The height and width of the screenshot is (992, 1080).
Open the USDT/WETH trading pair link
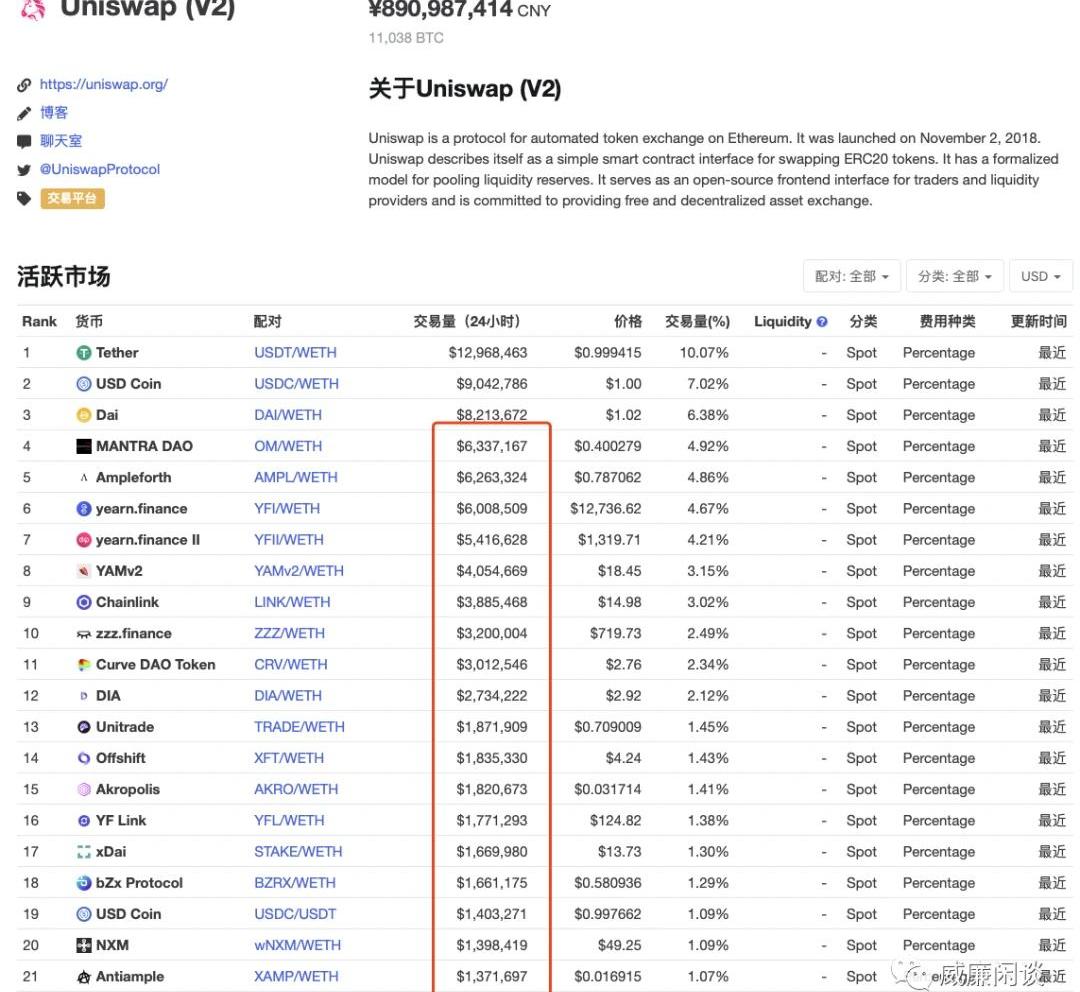click(x=295, y=353)
